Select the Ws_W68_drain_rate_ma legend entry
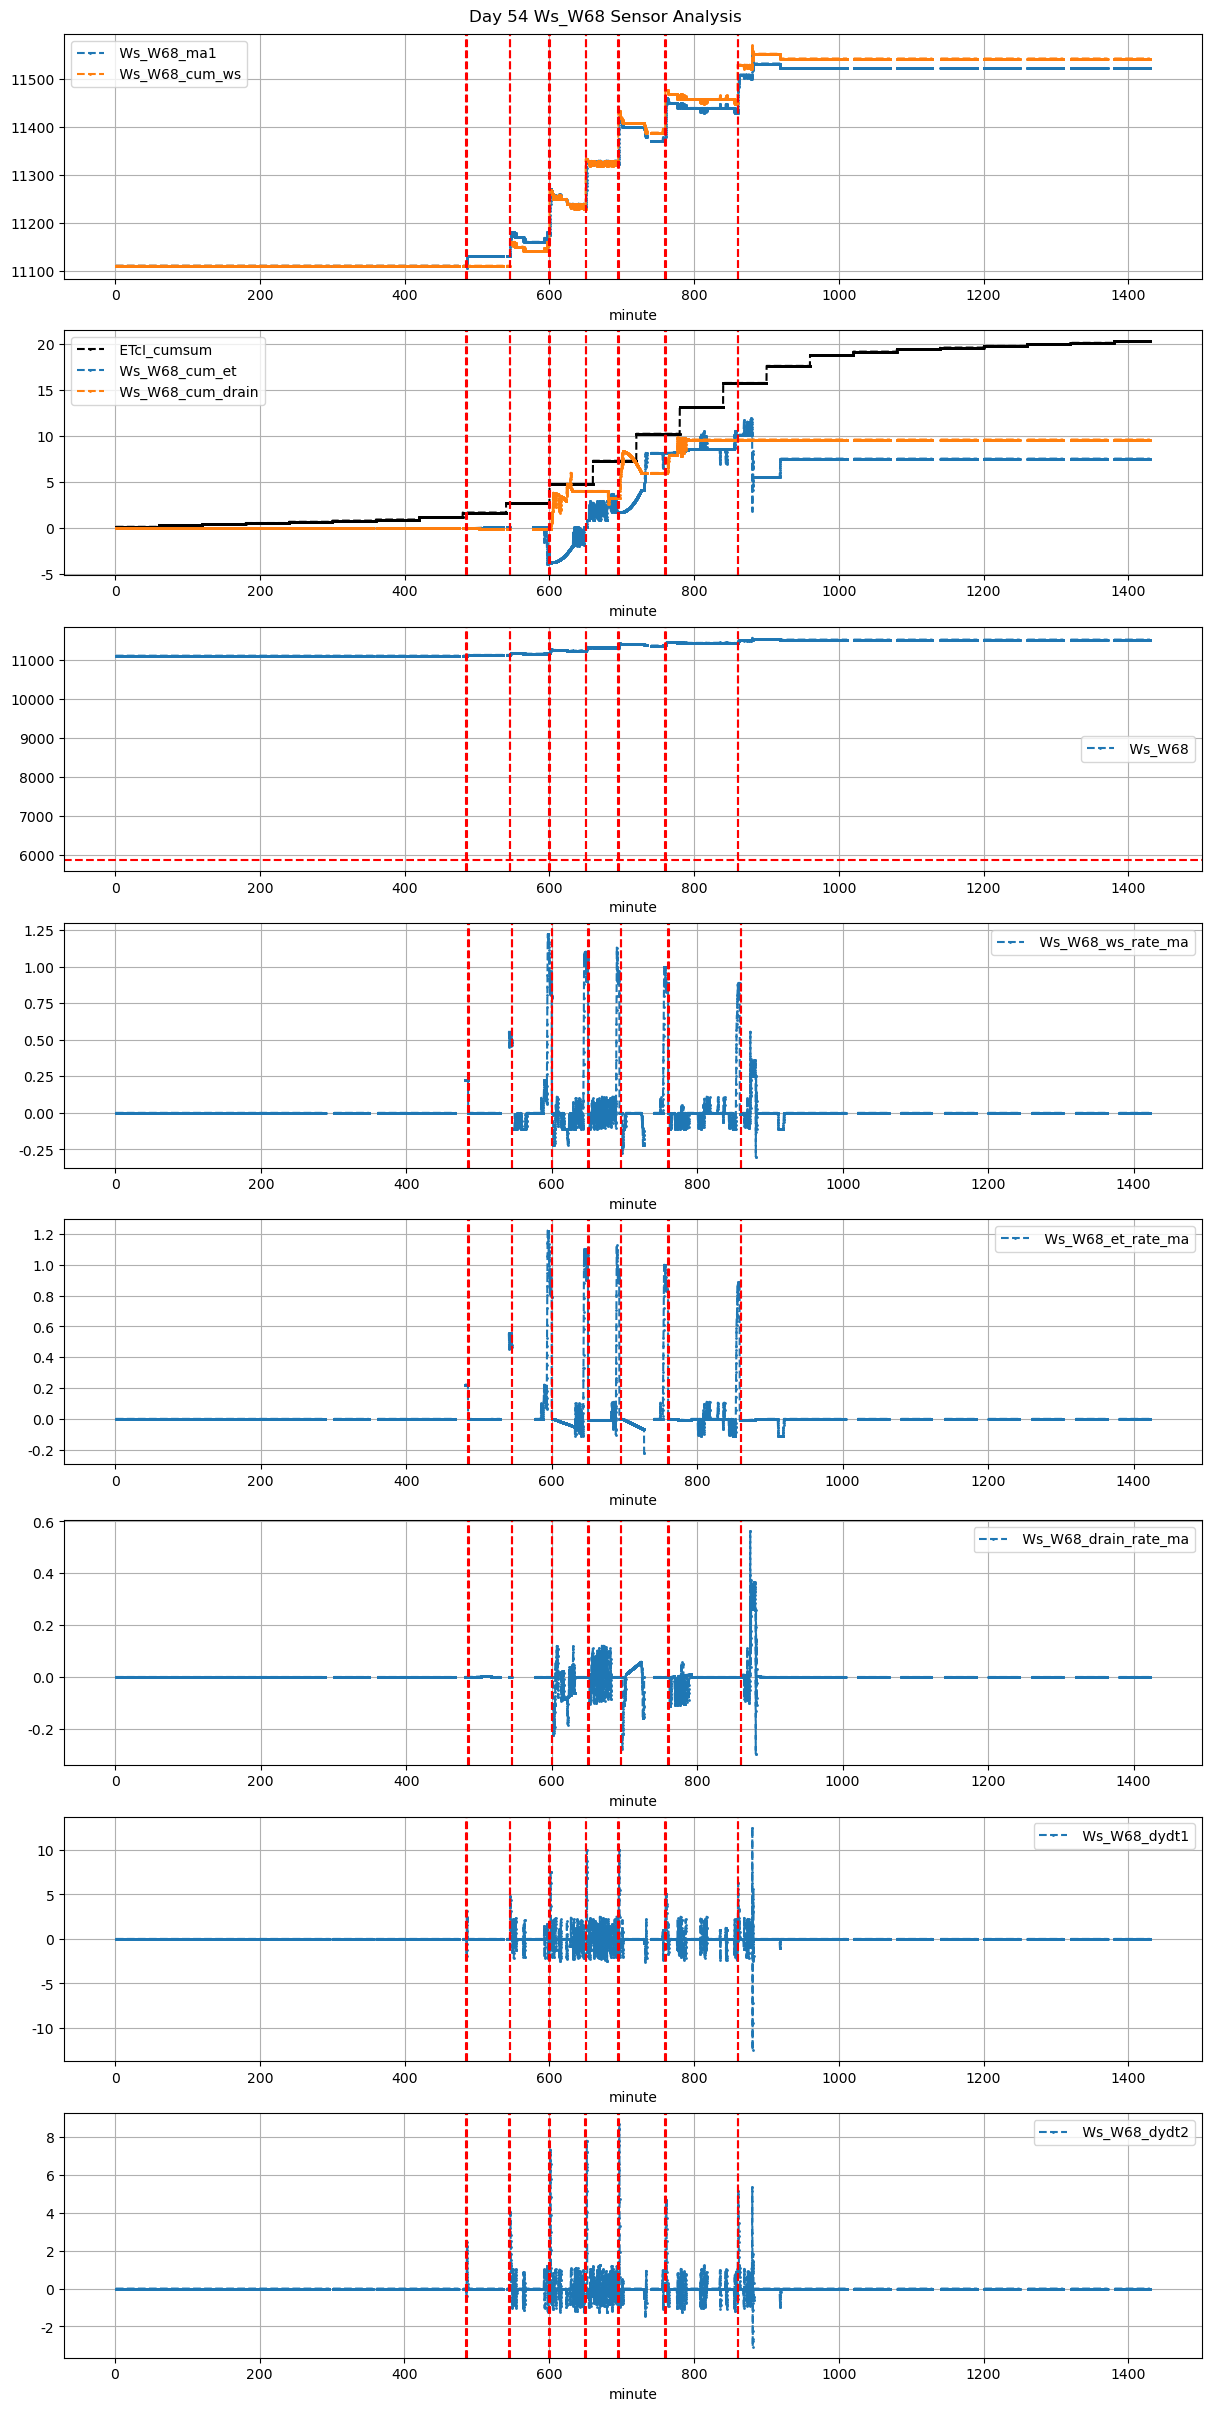Screen dimensions: 1211x2411 1105,1539
